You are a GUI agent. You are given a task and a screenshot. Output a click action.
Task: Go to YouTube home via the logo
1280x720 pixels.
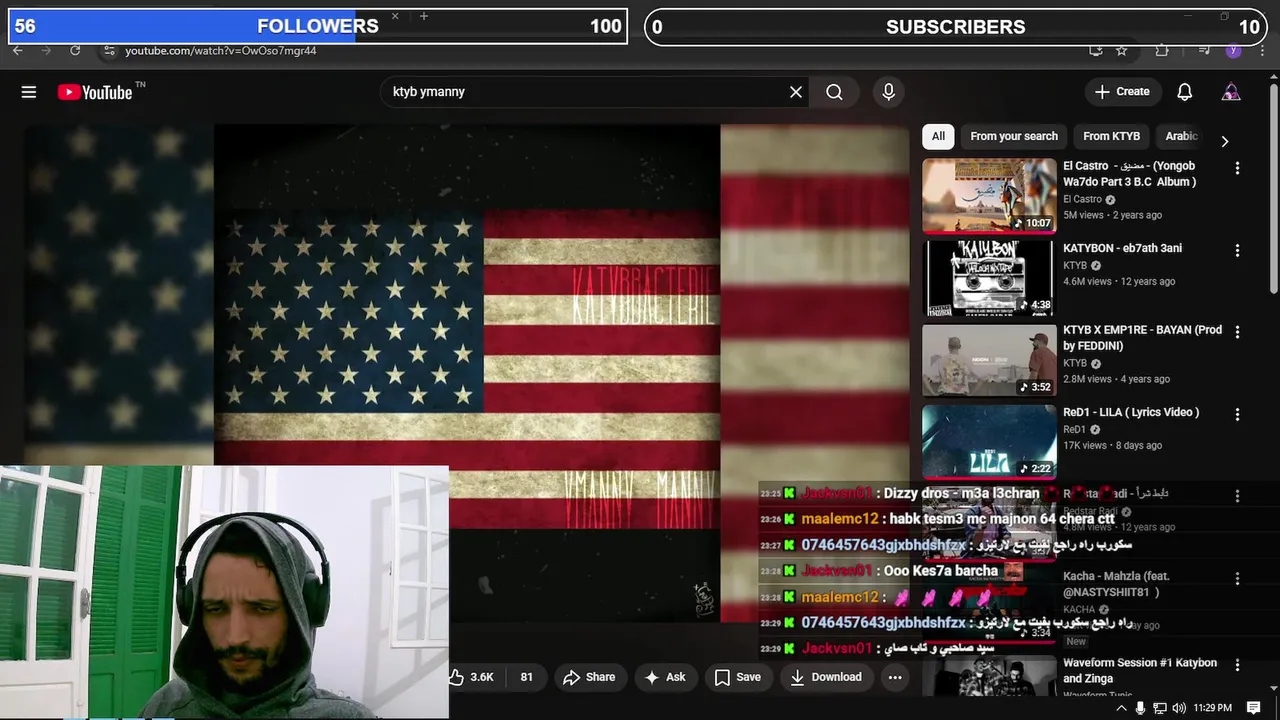click(x=95, y=92)
